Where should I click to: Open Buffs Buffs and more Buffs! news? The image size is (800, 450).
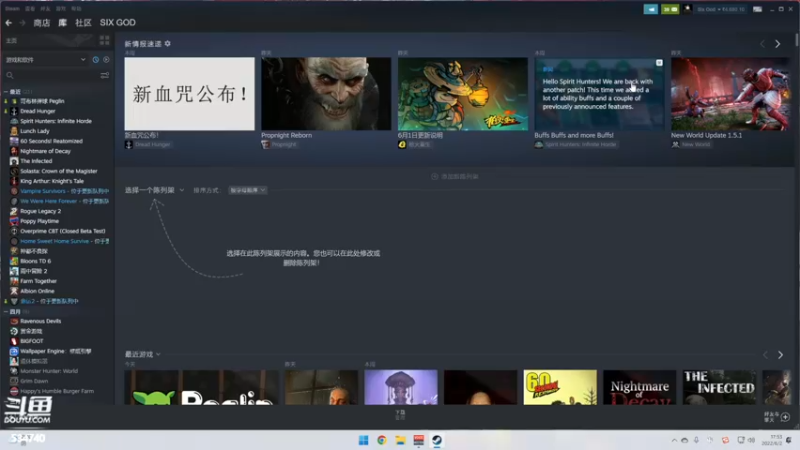click(x=599, y=94)
